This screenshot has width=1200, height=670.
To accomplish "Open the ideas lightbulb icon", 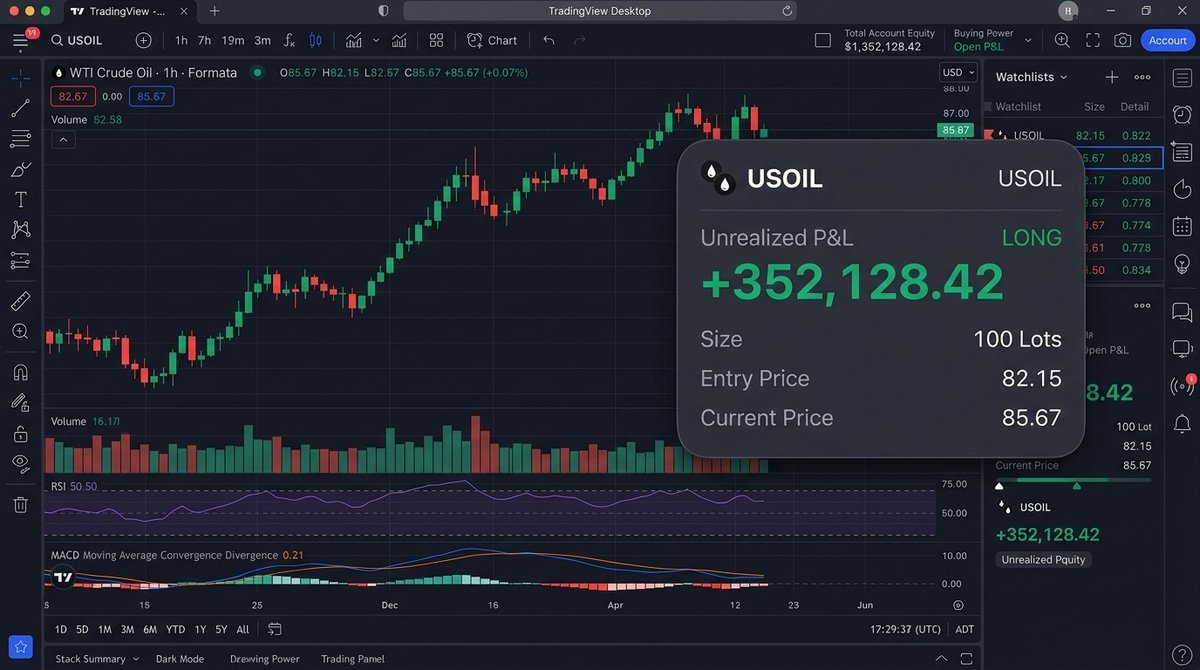I will click(1182, 264).
